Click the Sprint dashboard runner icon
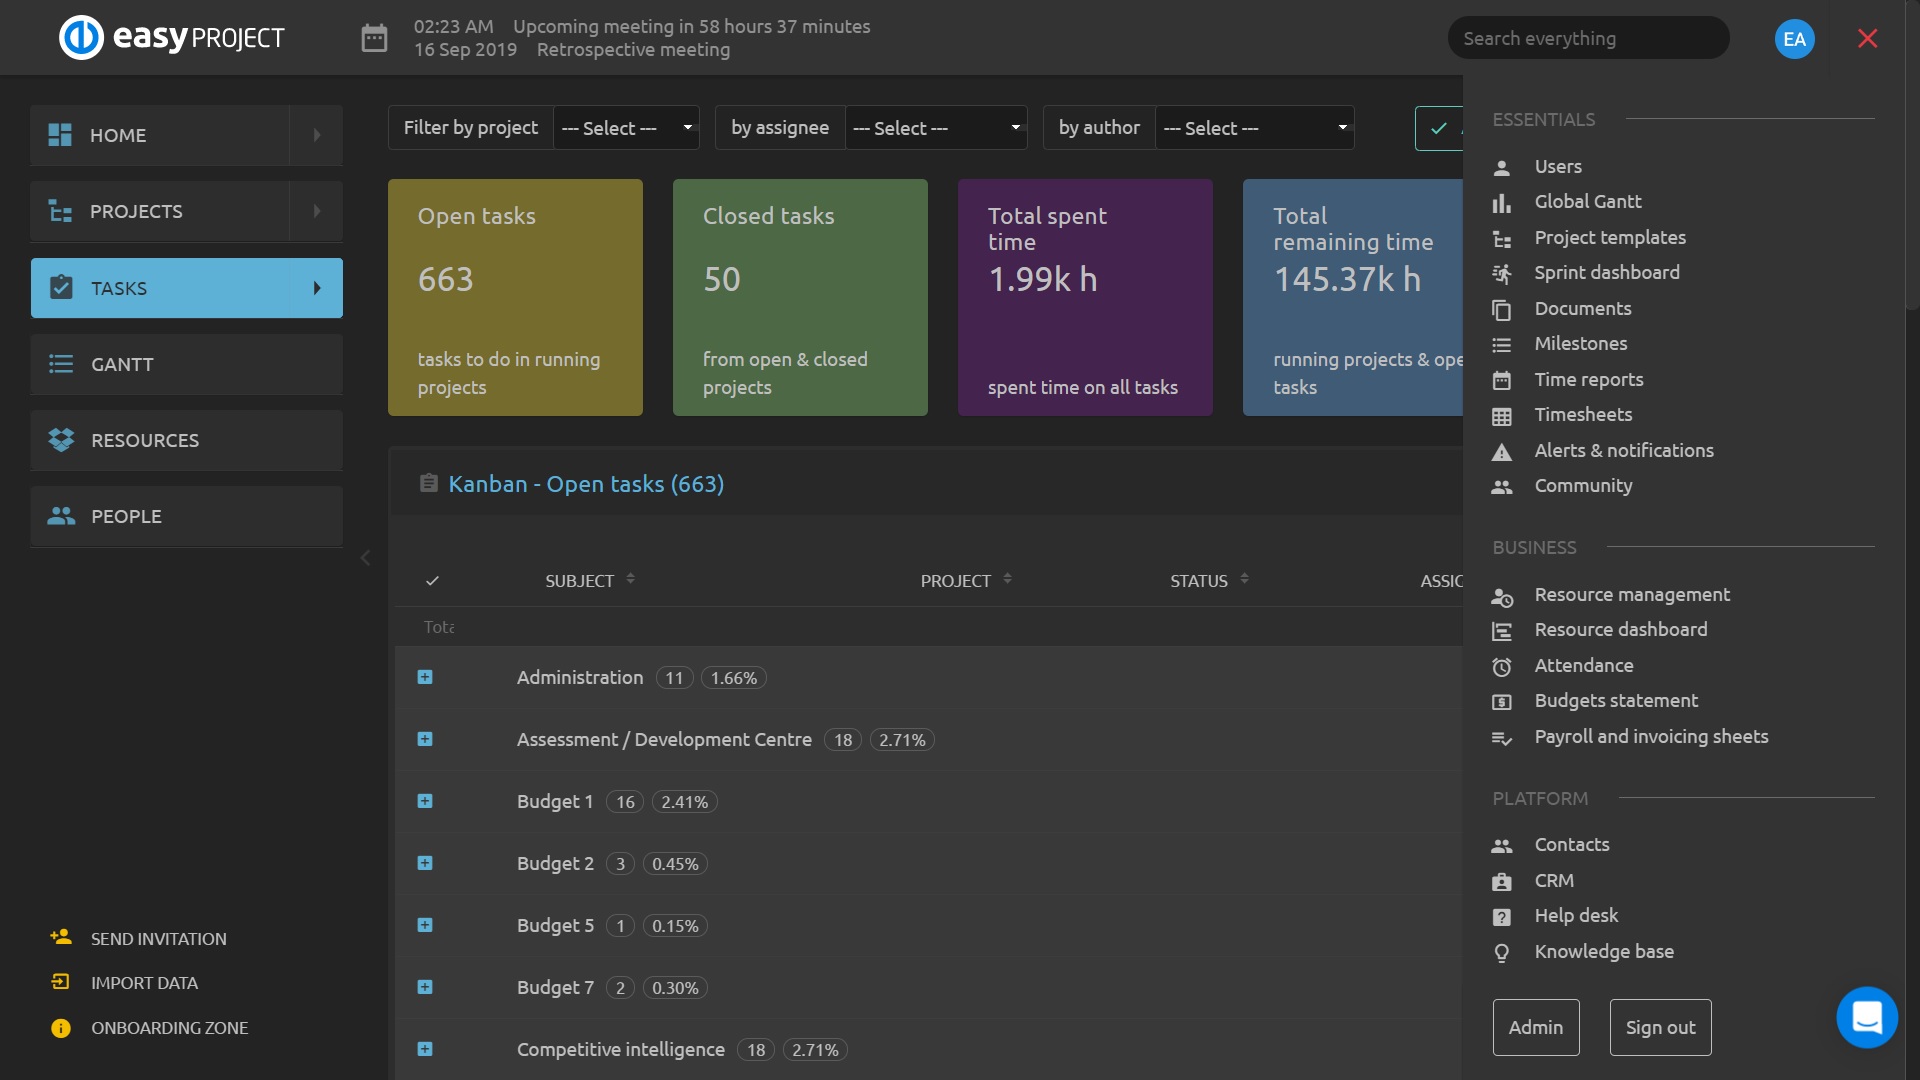 [1501, 274]
